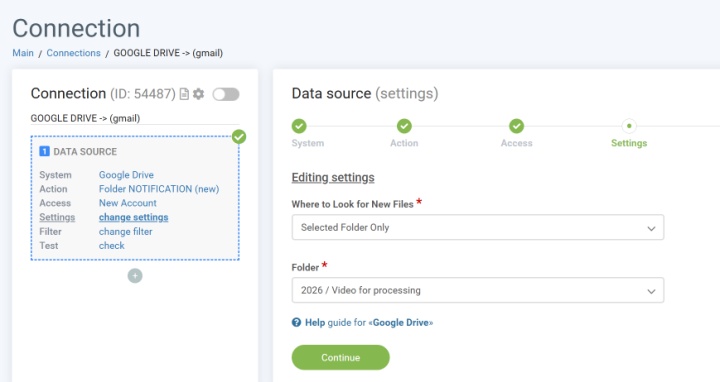Click green checkmark on Data Source block
The width and height of the screenshot is (720, 382).
(x=239, y=136)
